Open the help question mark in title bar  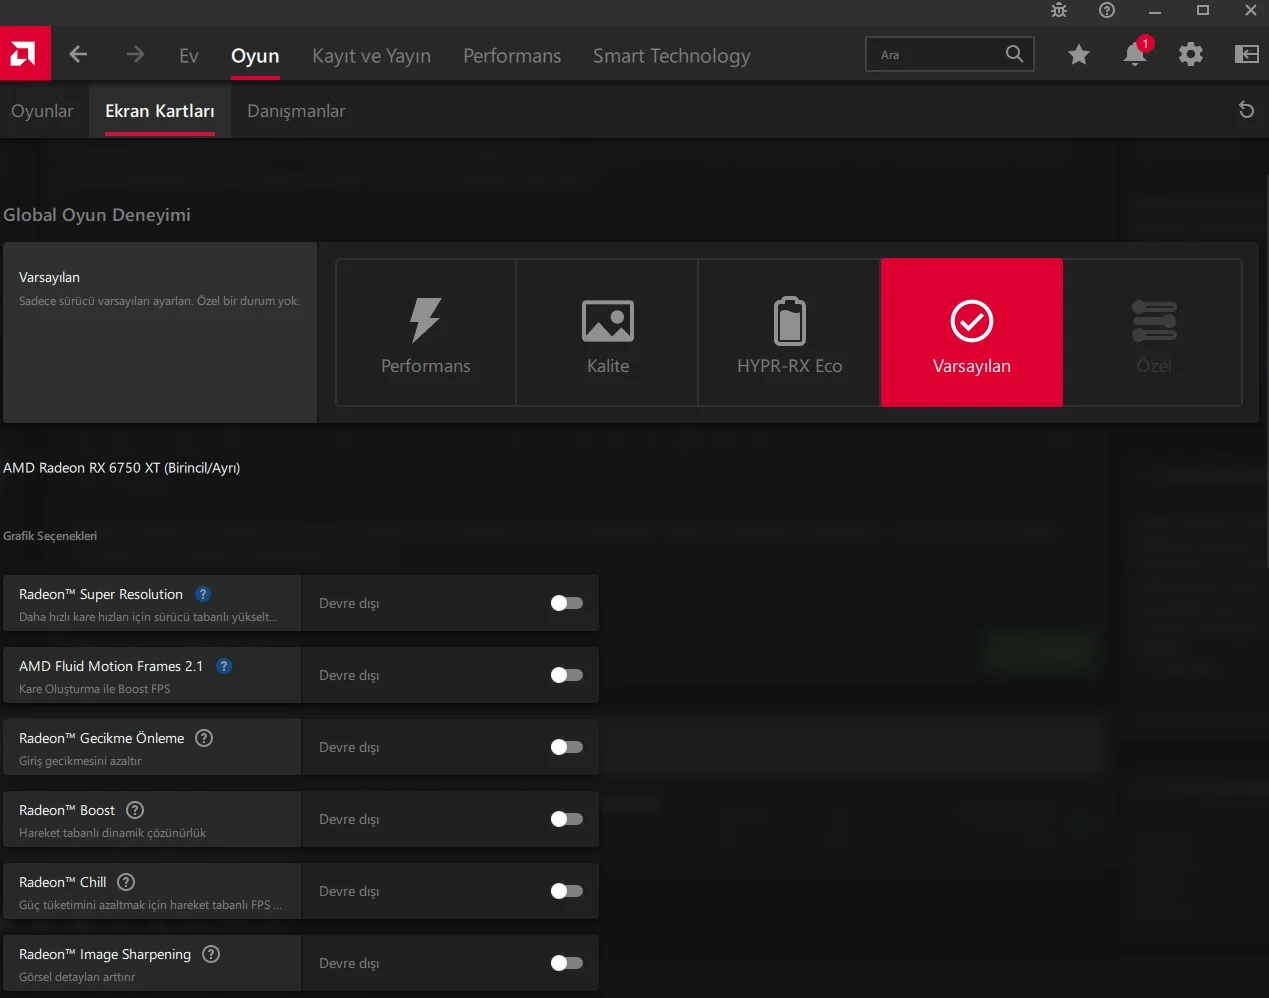coord(1107,11)
